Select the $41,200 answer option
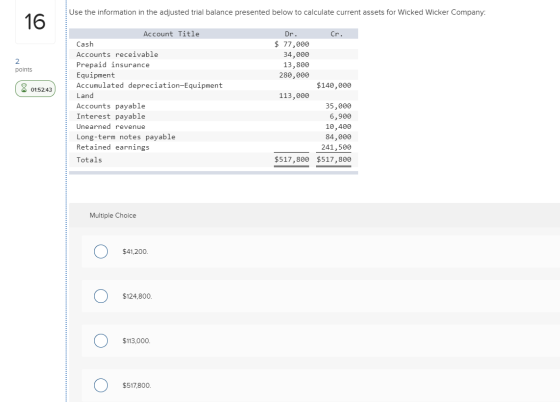560x402 pixels. (101, 251)
